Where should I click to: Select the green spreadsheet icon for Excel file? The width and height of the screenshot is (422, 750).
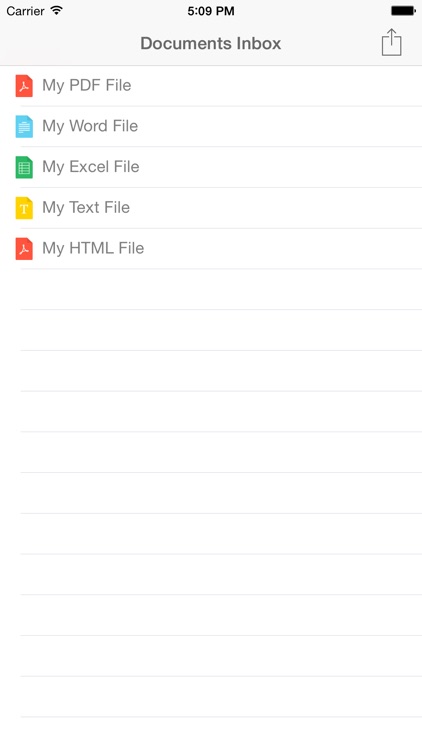(24, 167)
